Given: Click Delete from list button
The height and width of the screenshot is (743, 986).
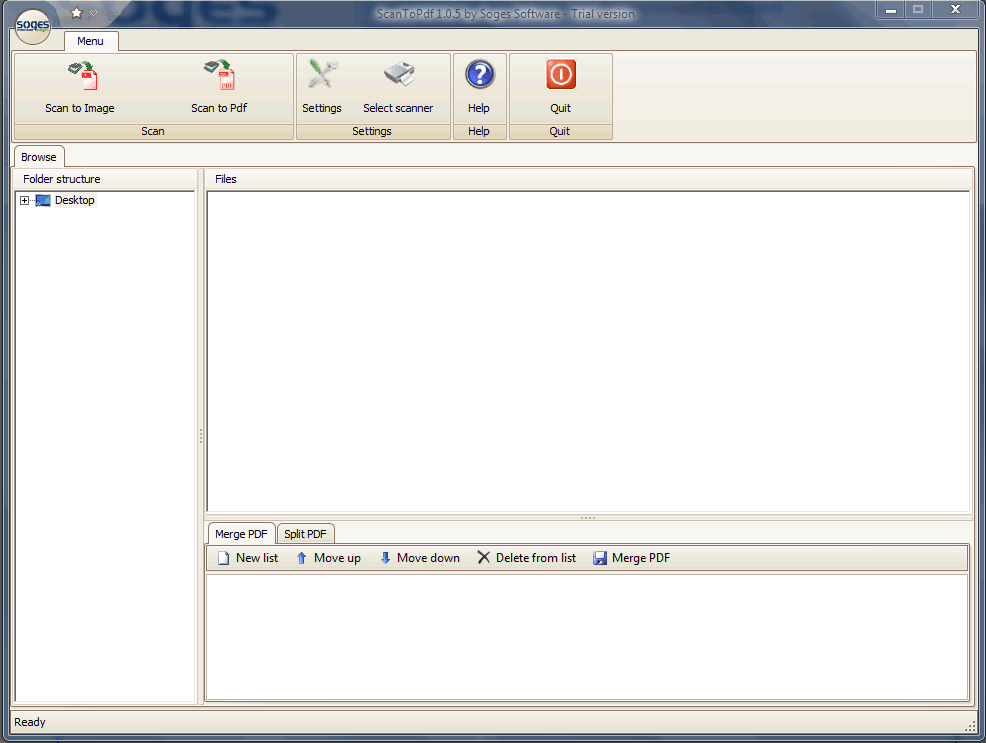Looking at the screenshot, I should (x=526, y=558).
